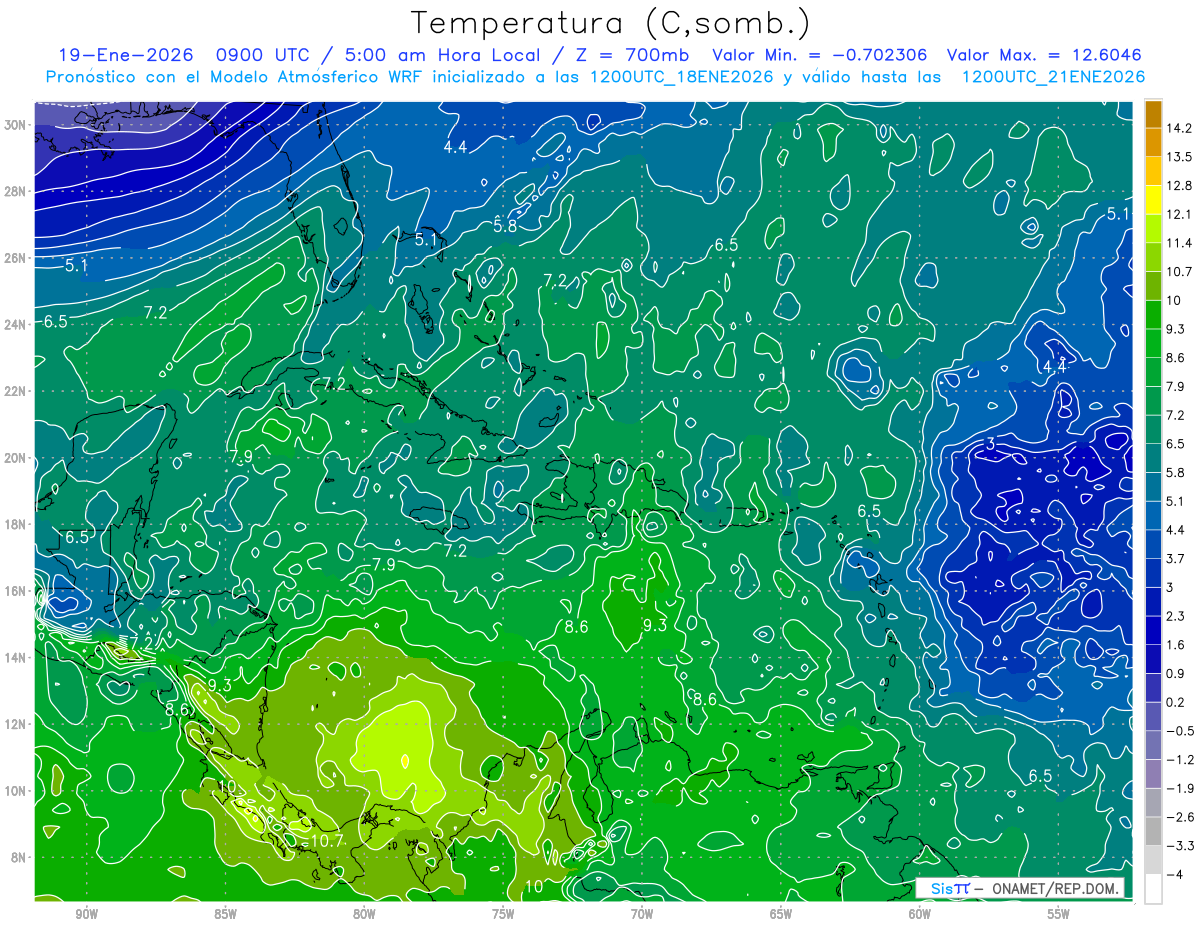
Task: Click the date "19-Ene-2026" in the header
Action: 126,55
